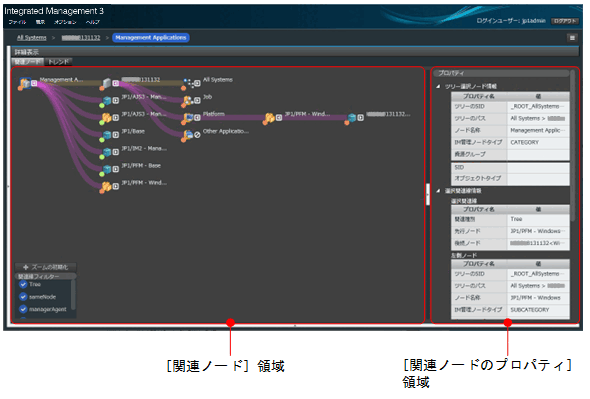Go to All Systems breadcrumb link

click(x=32, y=38)
